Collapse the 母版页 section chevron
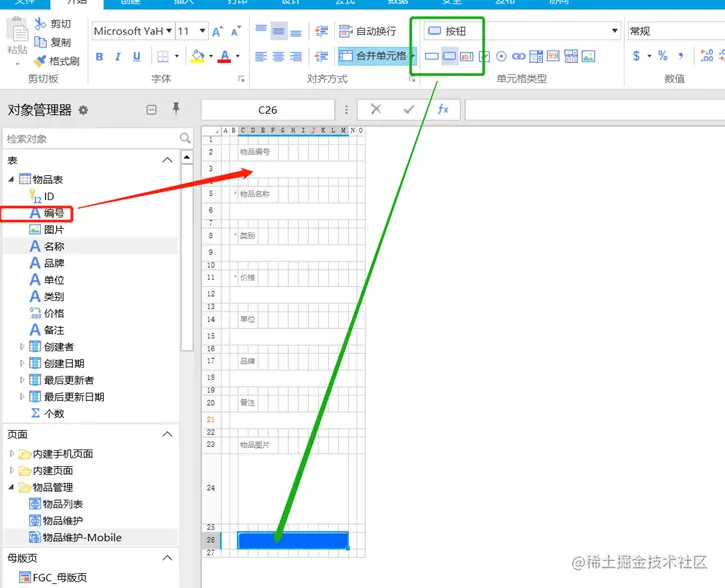 [x=167, y=558]
